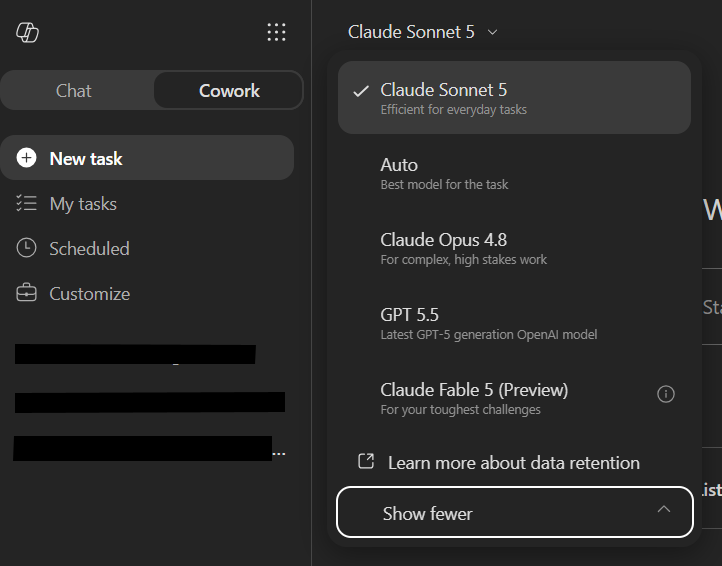The height and width of the screenshot is (566, 722).
Task: Click the clock icon beside Scheduled
Action: (x=26, y=248)
